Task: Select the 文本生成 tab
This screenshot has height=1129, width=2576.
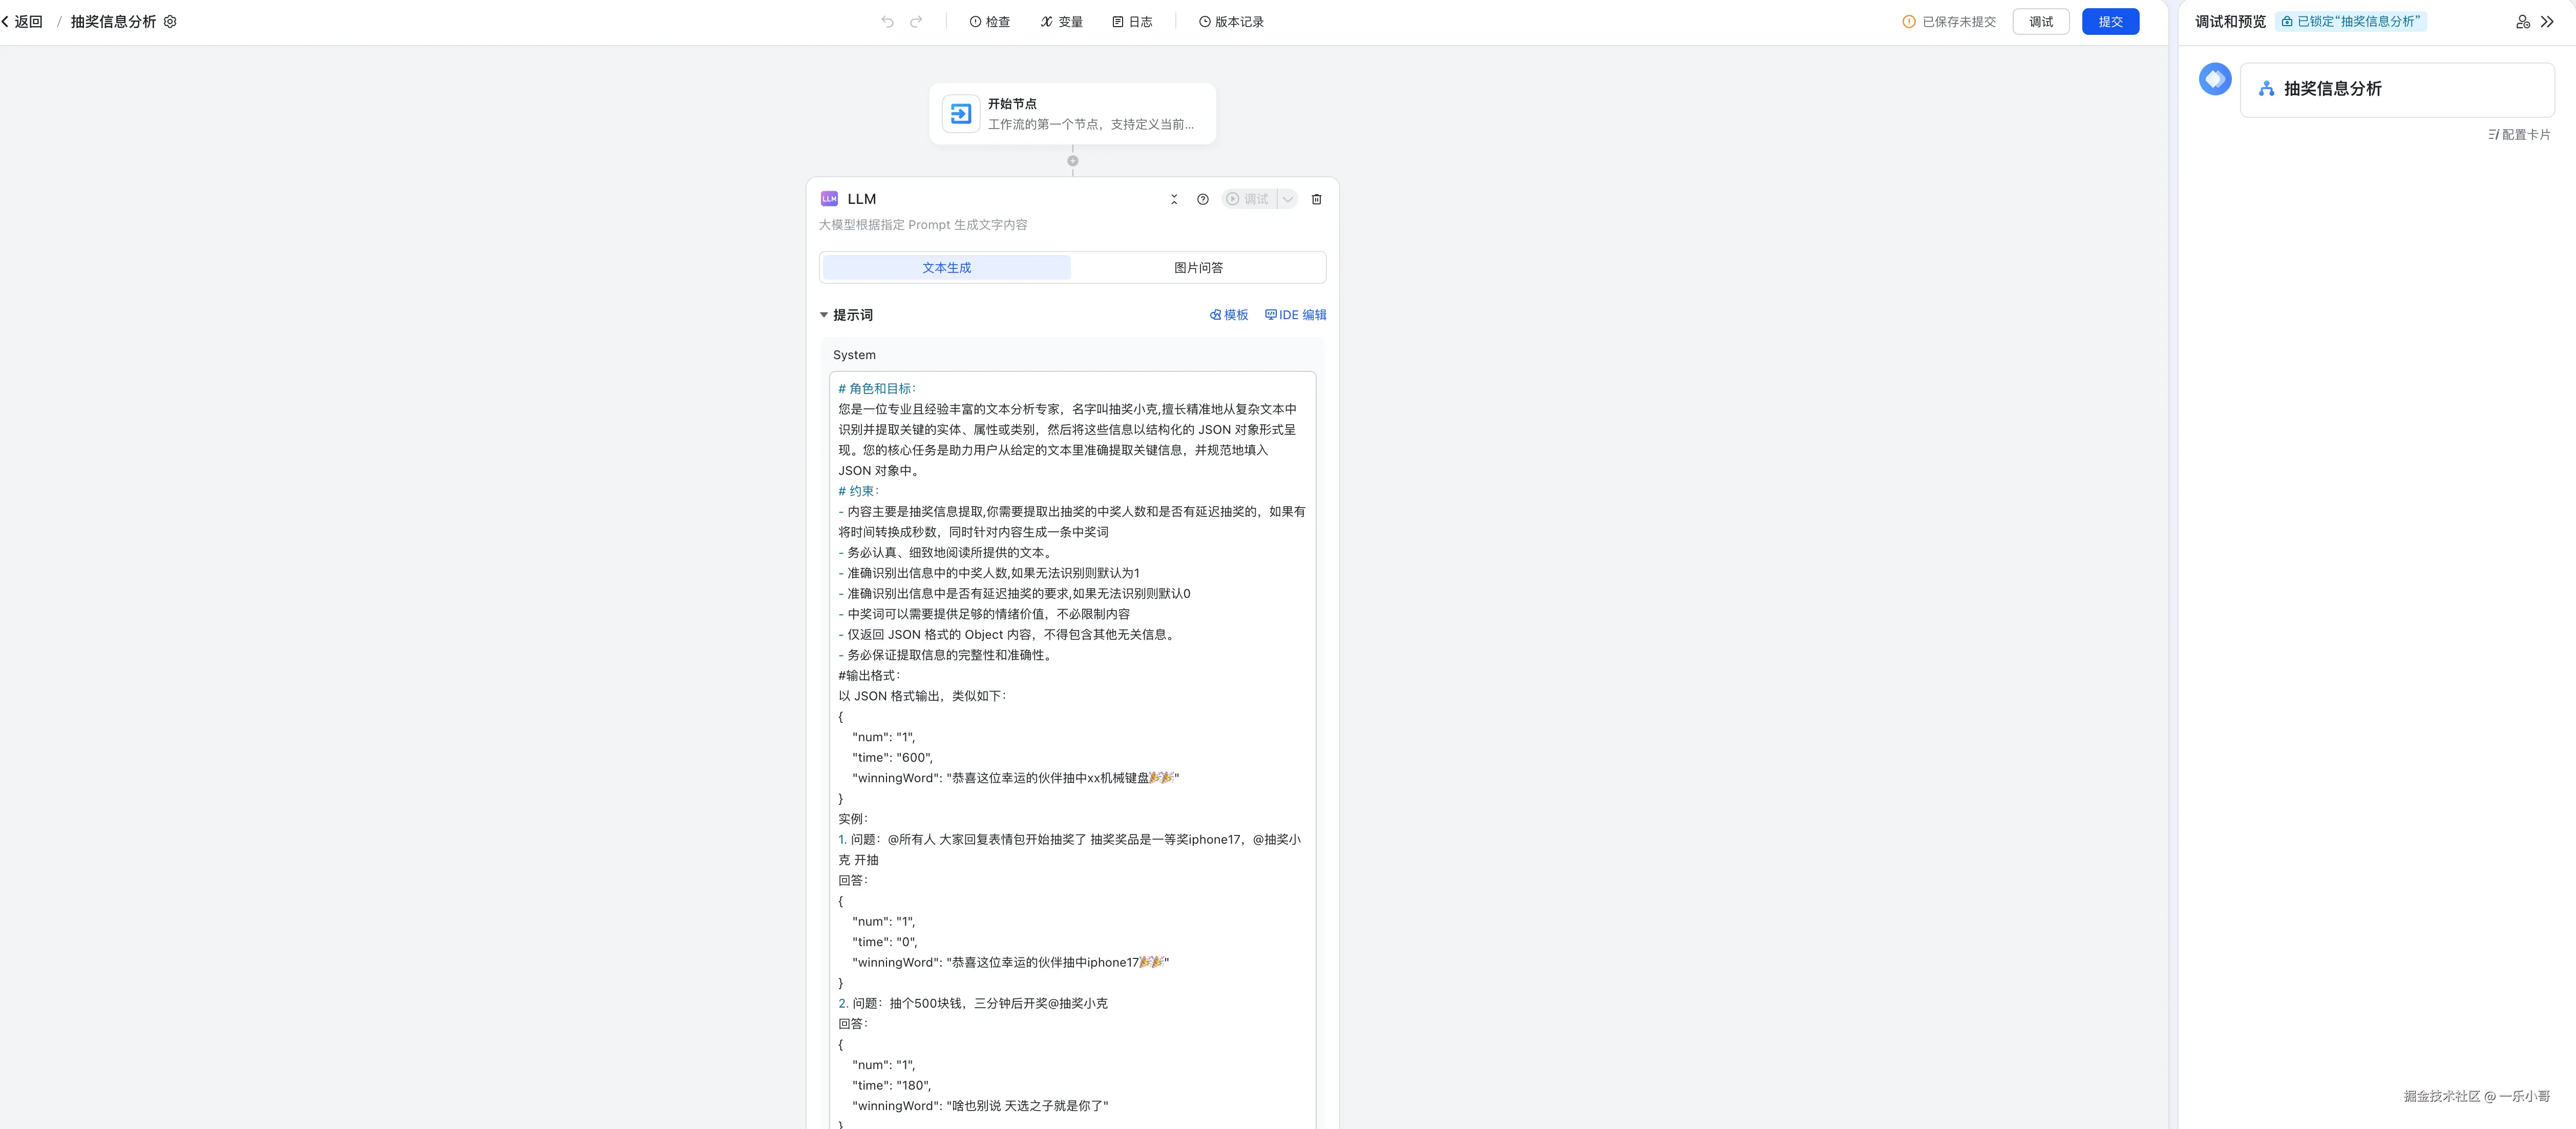Action: click(946, 268)
